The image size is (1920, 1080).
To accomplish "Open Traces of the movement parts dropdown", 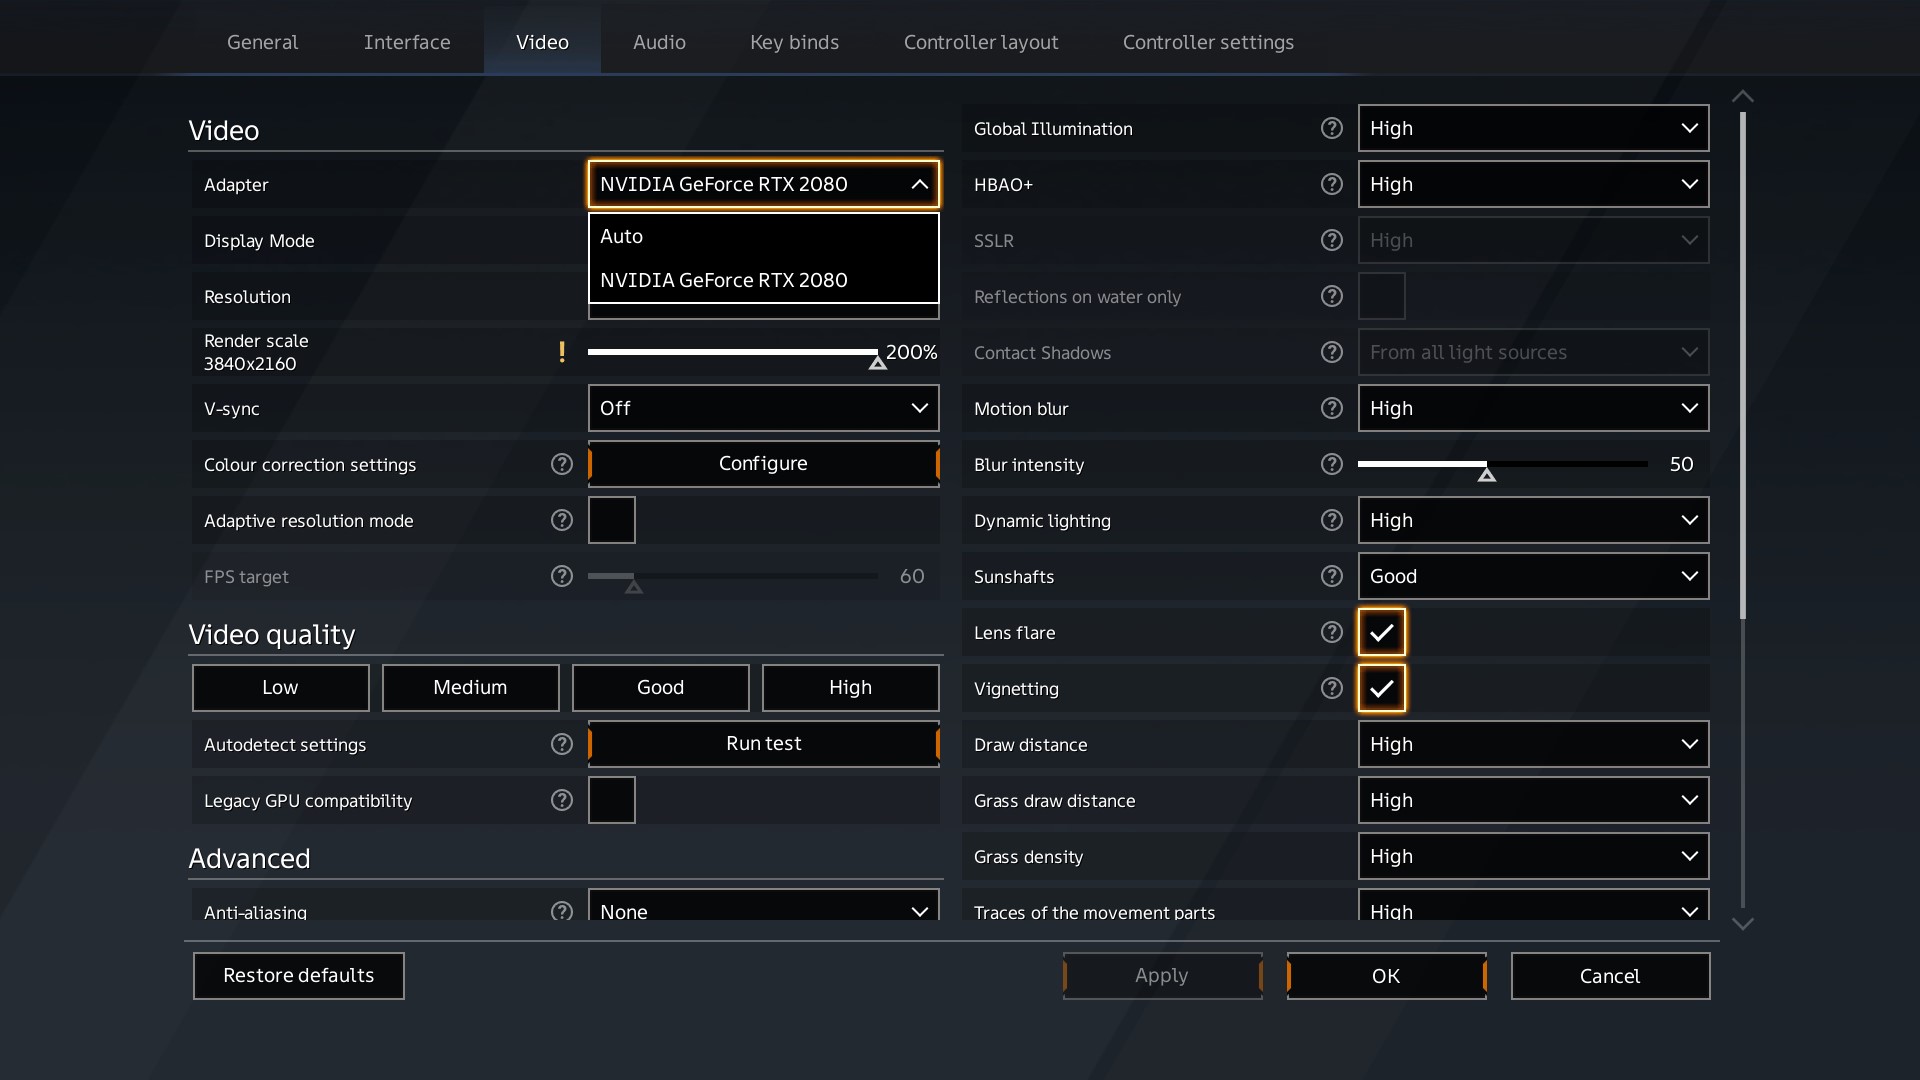I will (x=1534, y=906).
